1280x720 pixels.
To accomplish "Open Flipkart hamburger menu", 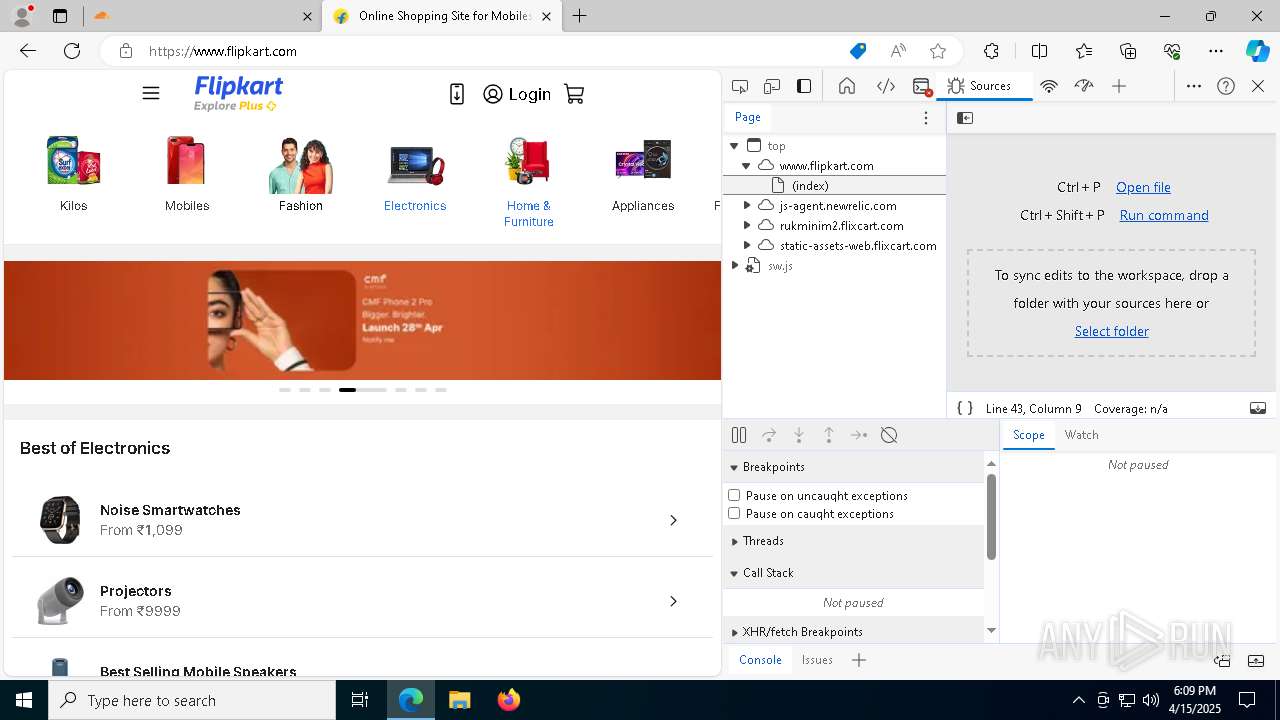I will (151, 93).
